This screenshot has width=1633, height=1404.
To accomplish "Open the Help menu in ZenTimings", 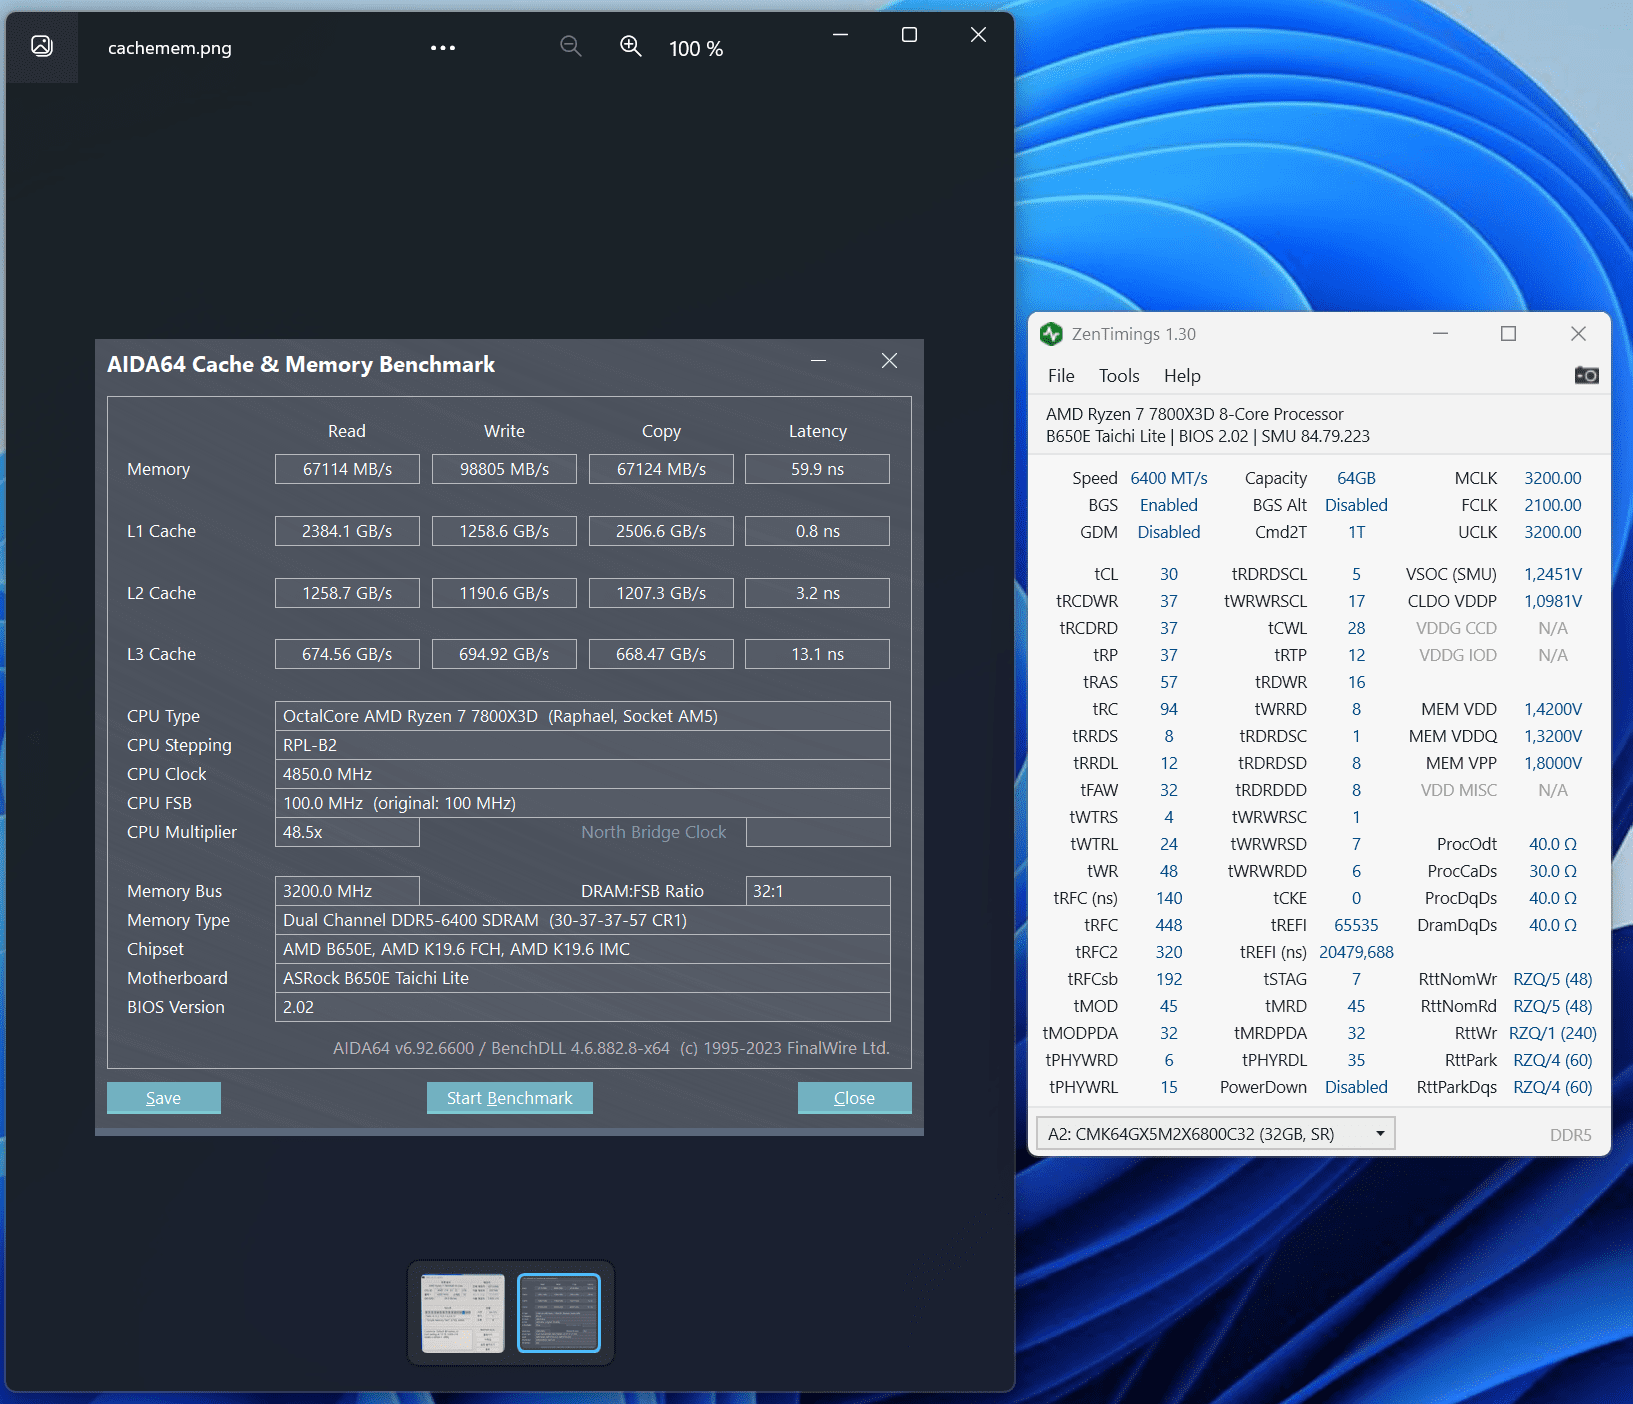I will pyautogui.click(x=1182, y=376).
